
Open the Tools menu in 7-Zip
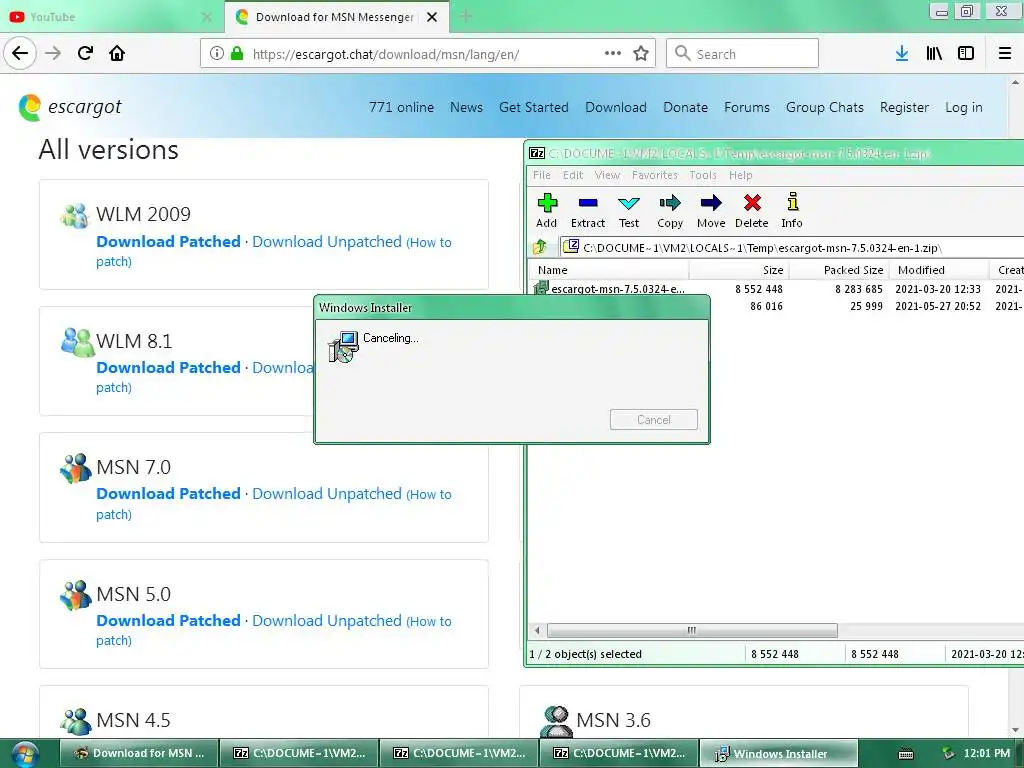coord(703,175)
